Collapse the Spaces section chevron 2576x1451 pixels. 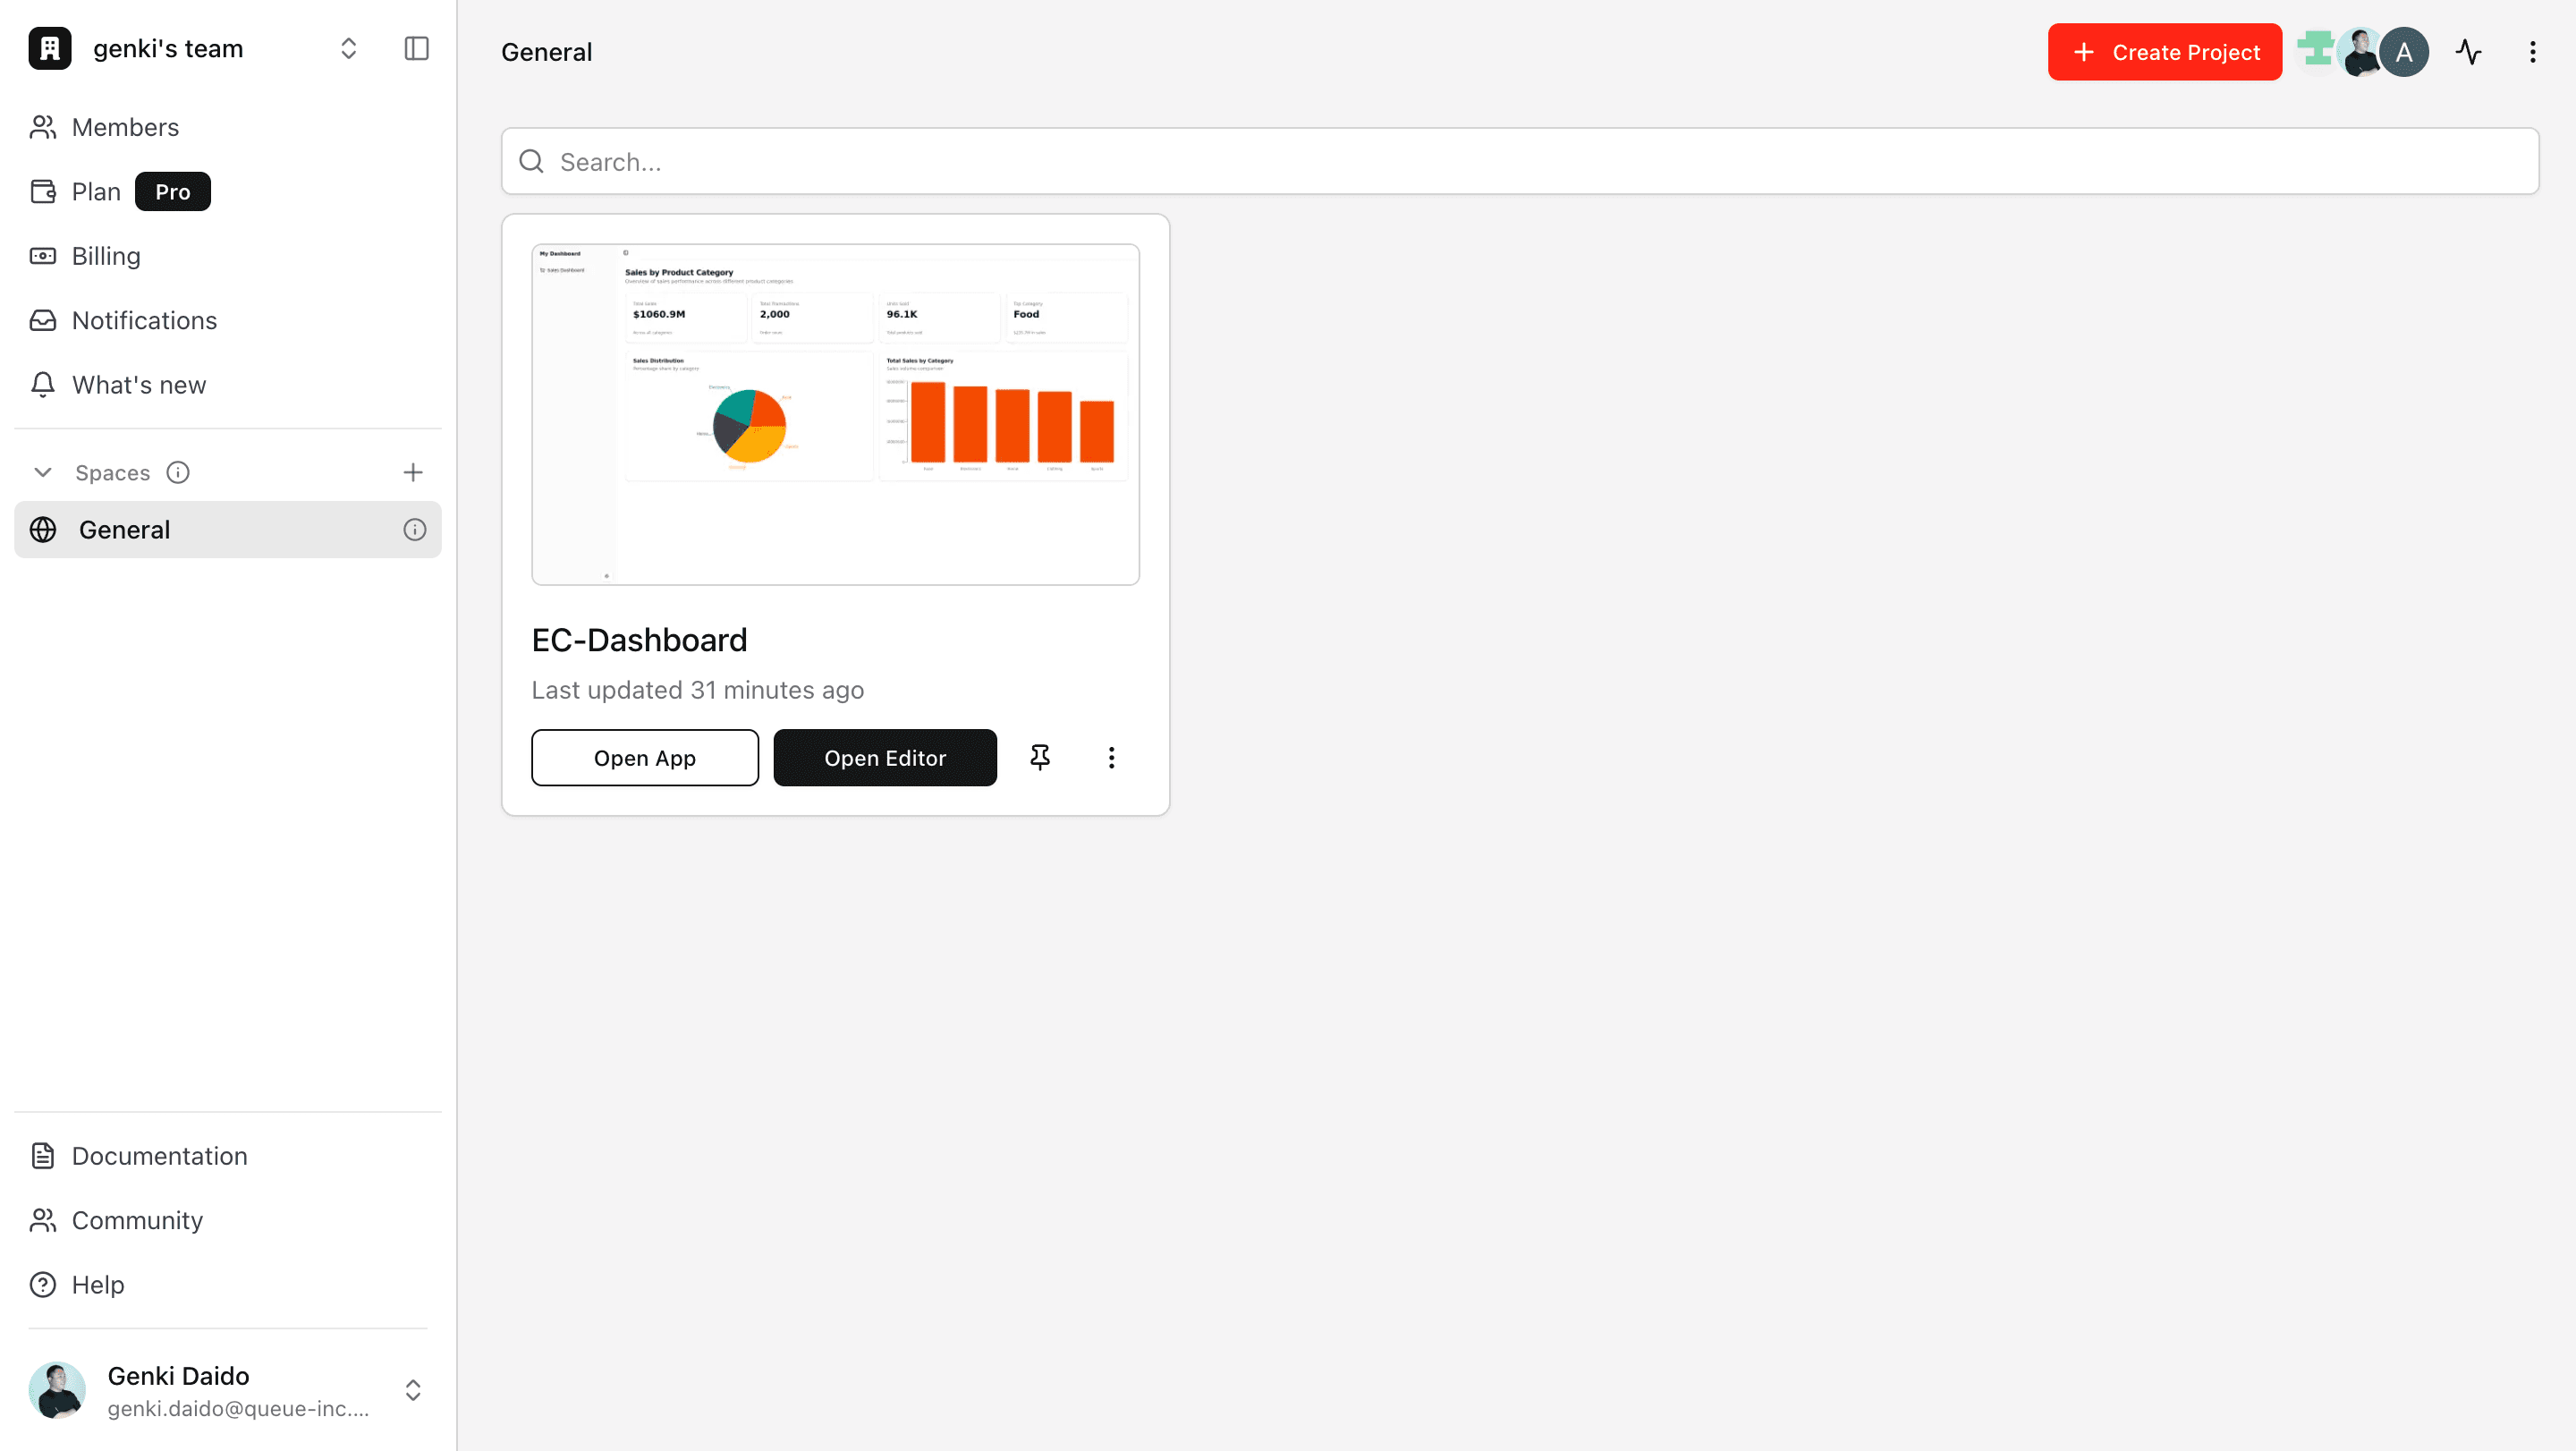coord(43,472)
